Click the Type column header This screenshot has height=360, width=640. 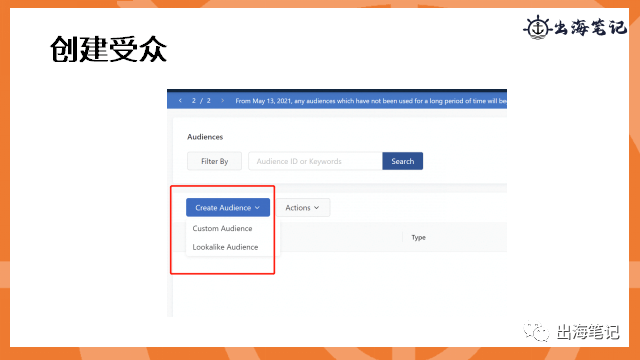(418, 238)
